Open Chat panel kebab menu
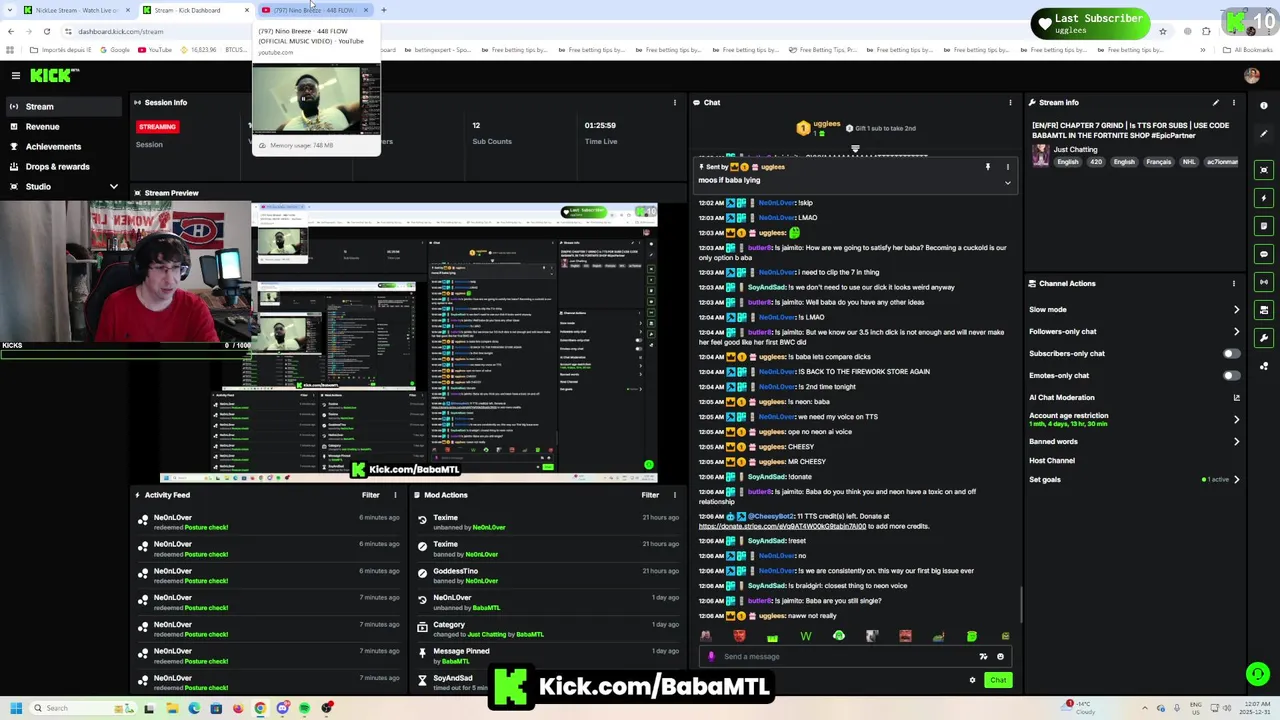Viewport: 1280px width, 720px height. [1010, 102]
